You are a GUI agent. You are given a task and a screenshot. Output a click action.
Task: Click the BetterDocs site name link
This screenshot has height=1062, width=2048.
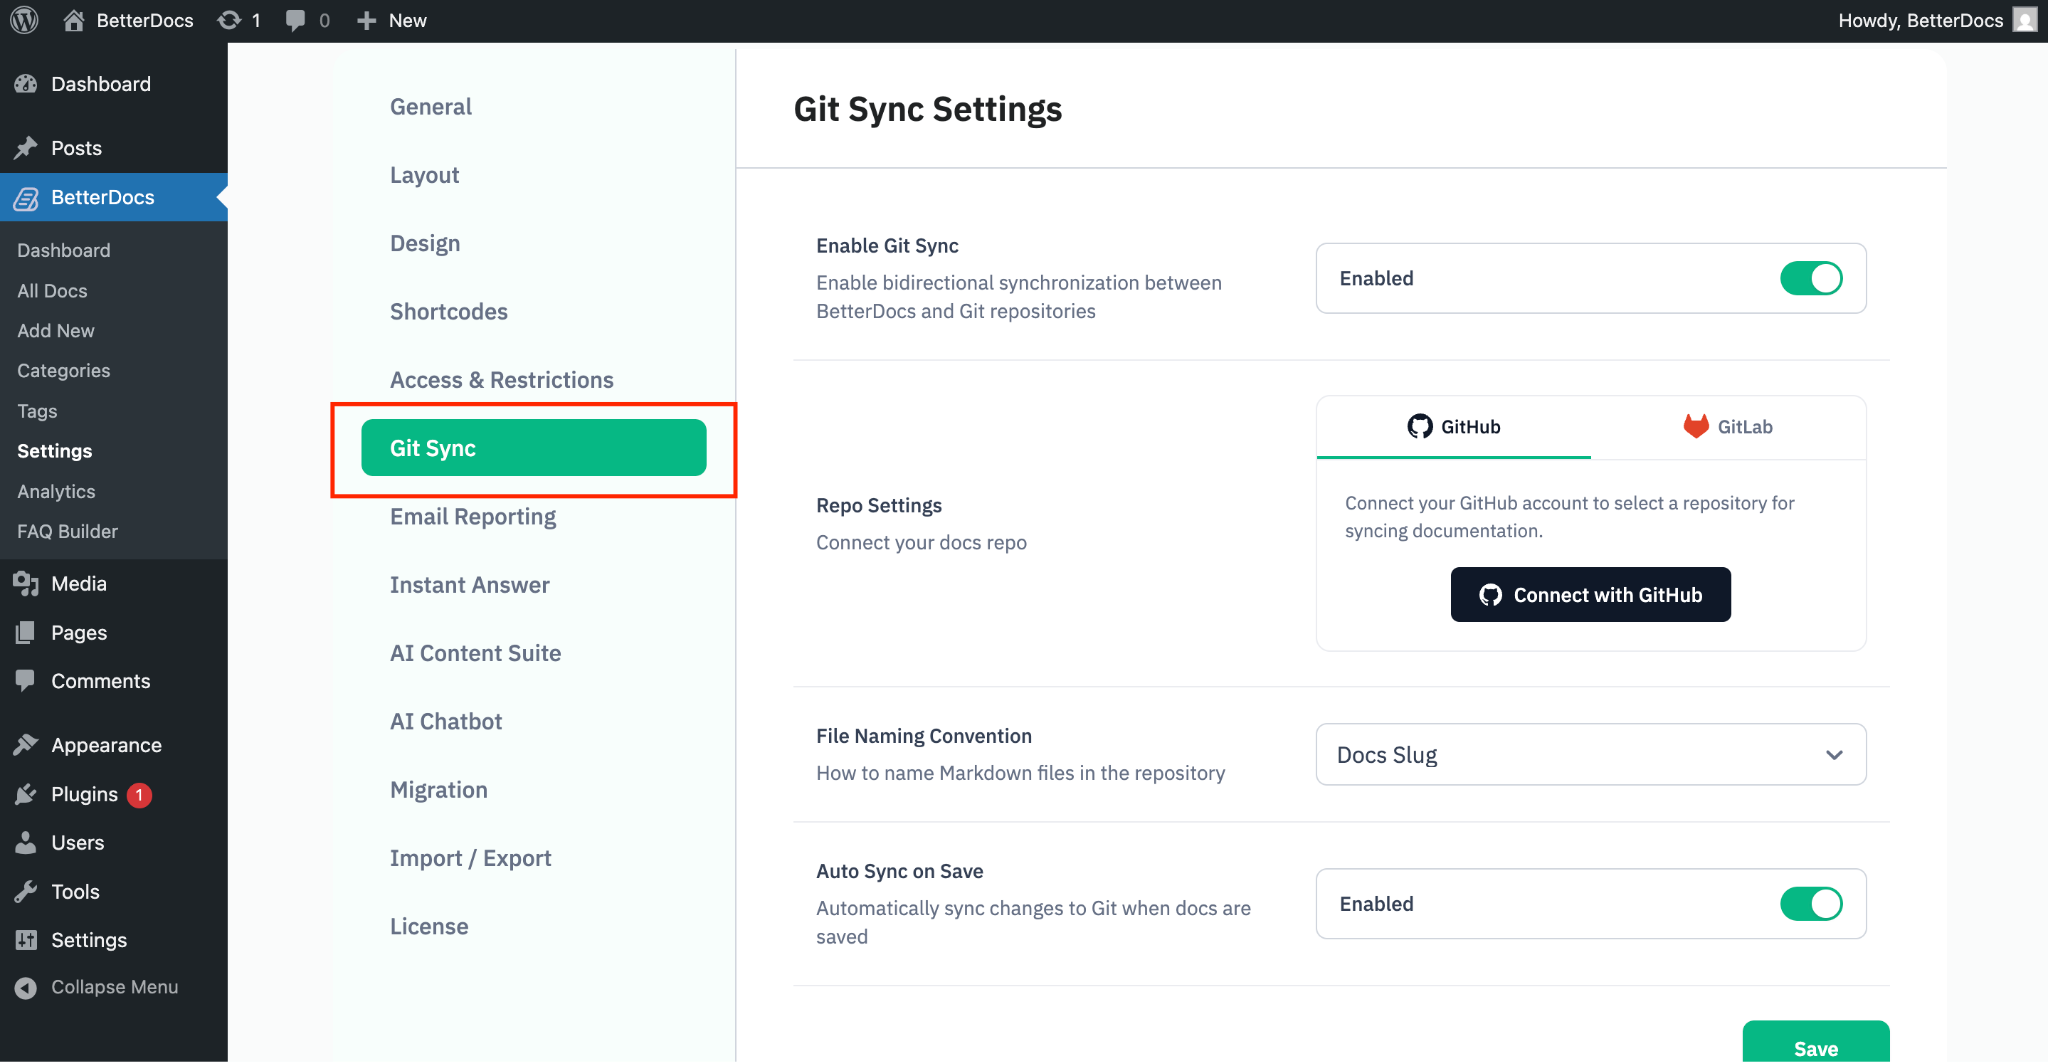pyautogui.click(x=145, y=20)
